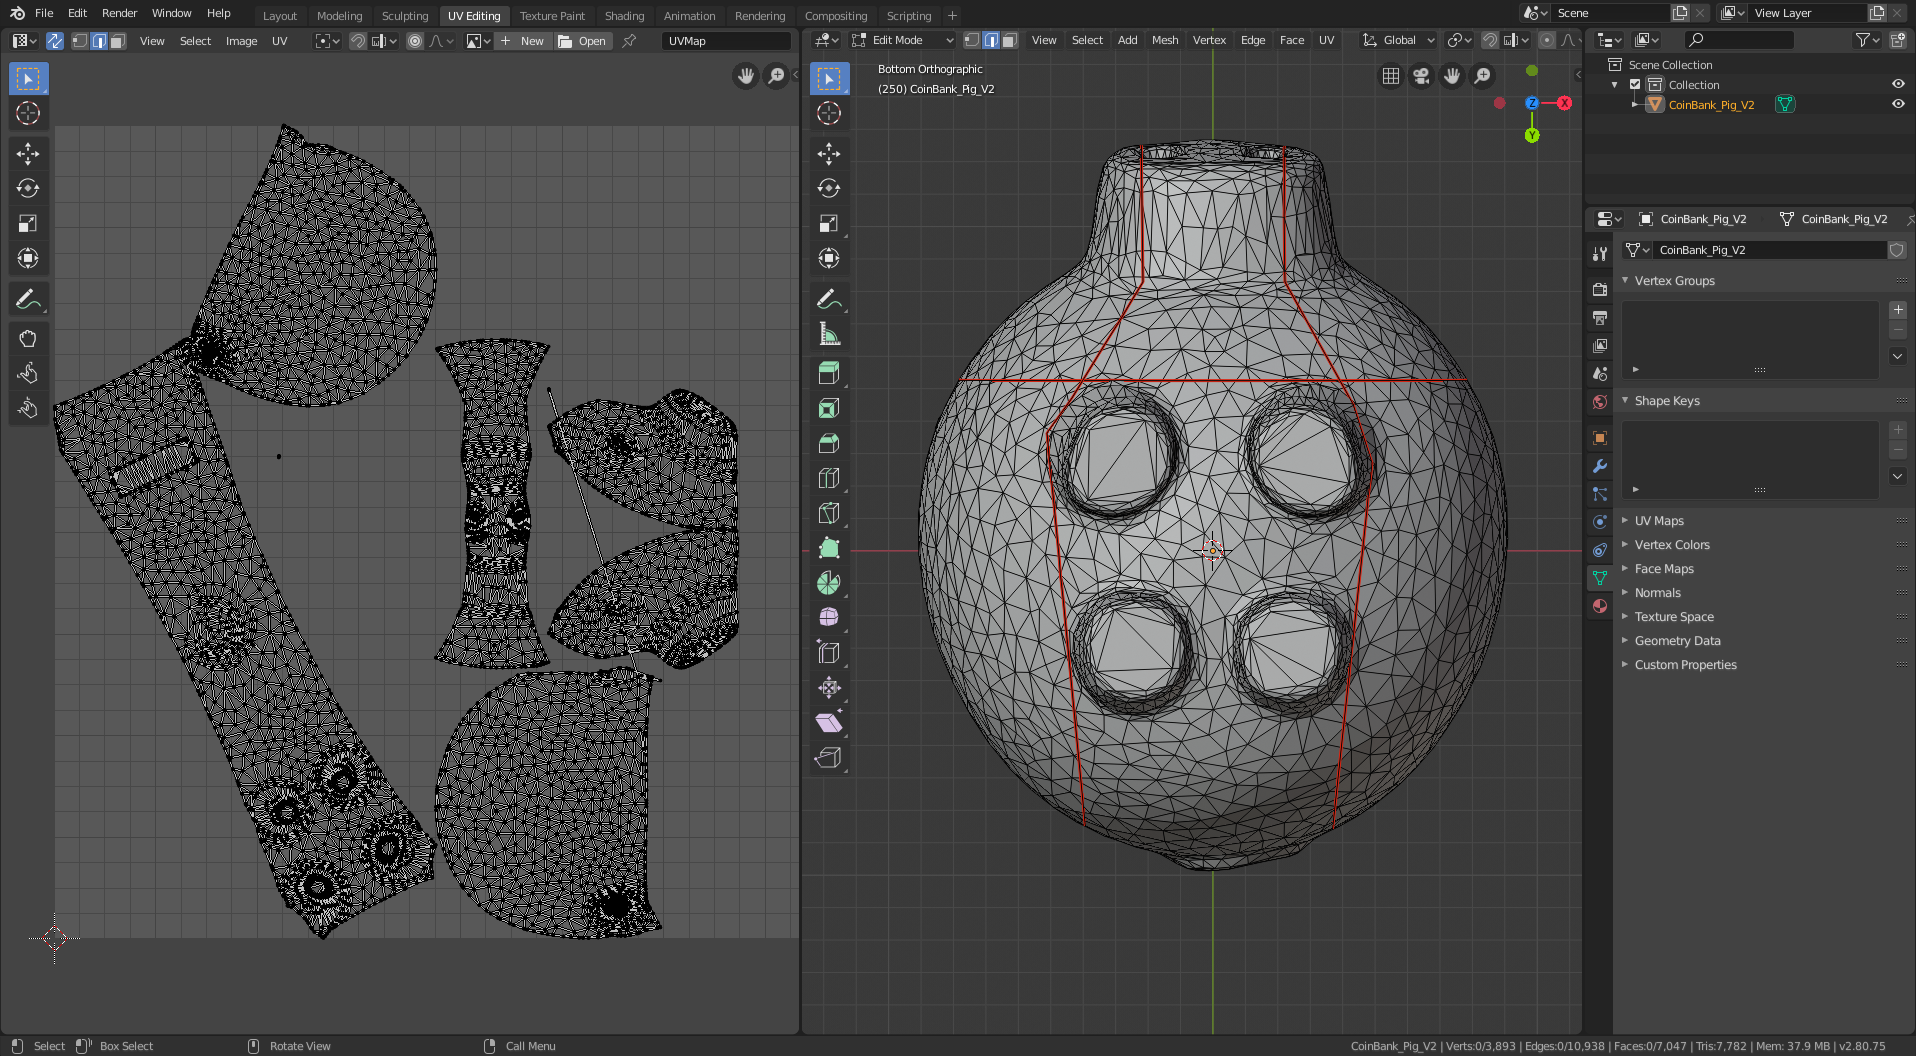Open the Render menu

click(119, 13)
